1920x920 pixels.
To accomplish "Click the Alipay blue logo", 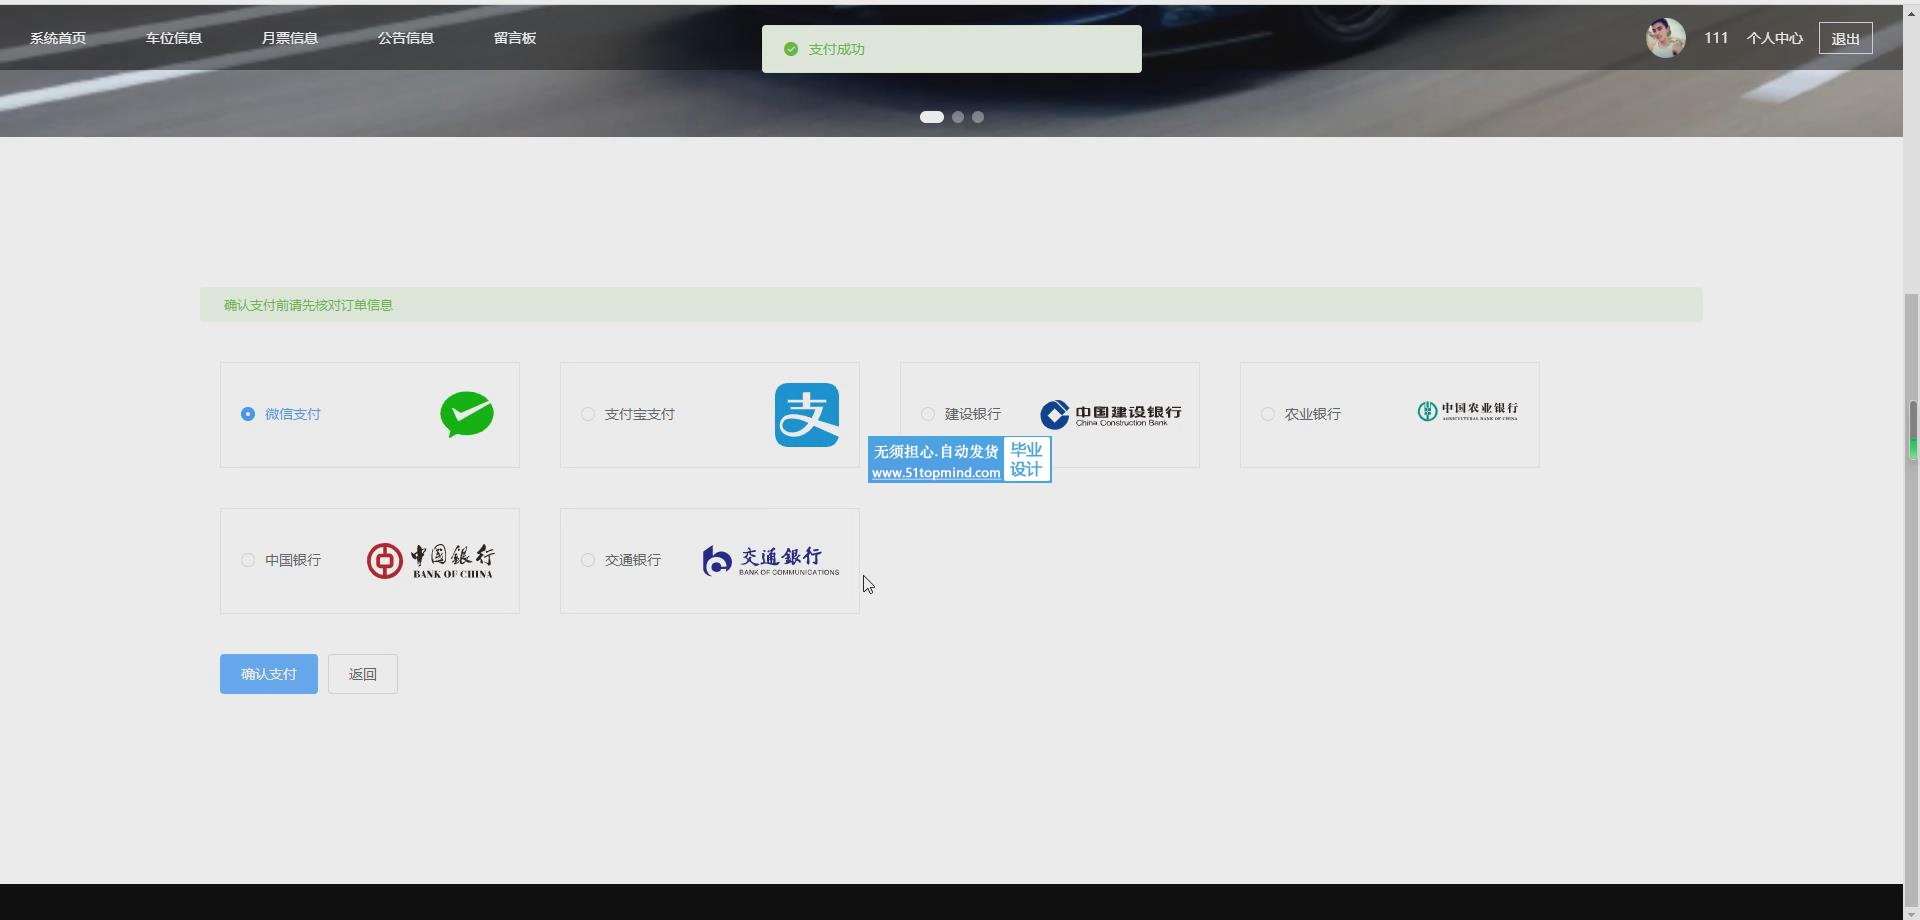I will (x=806, y=414).
